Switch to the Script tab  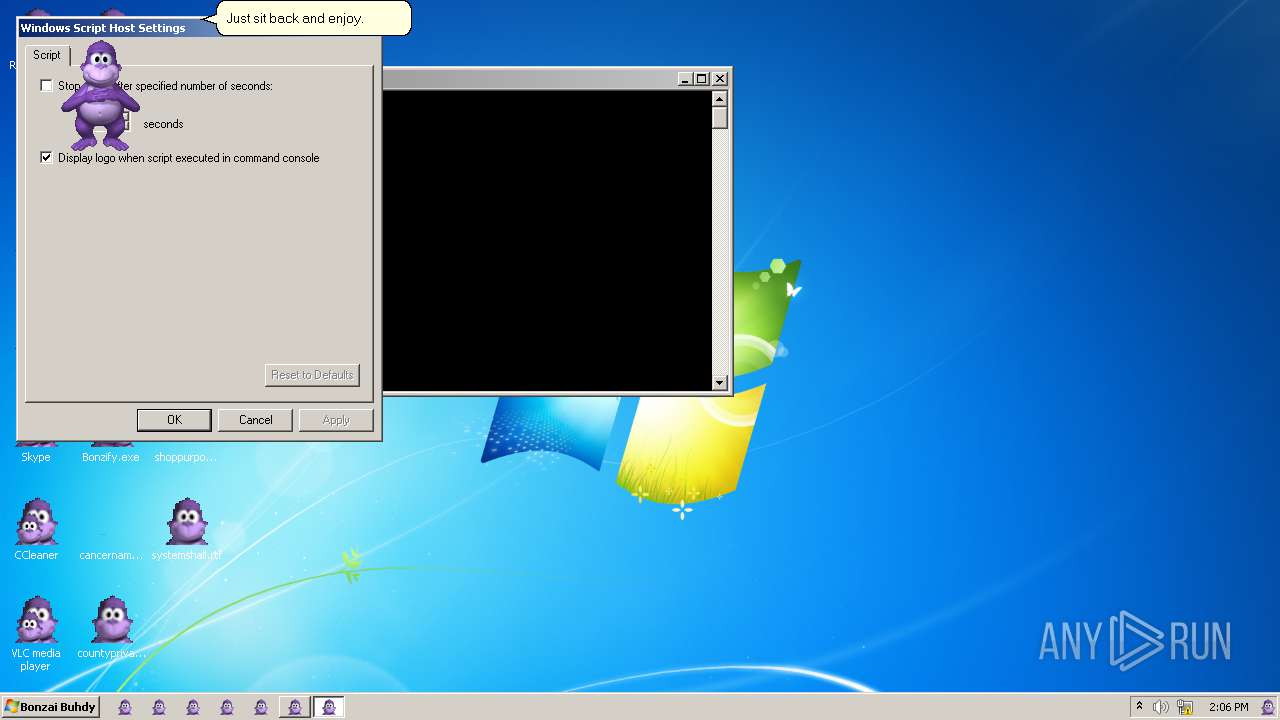[47, 55]
